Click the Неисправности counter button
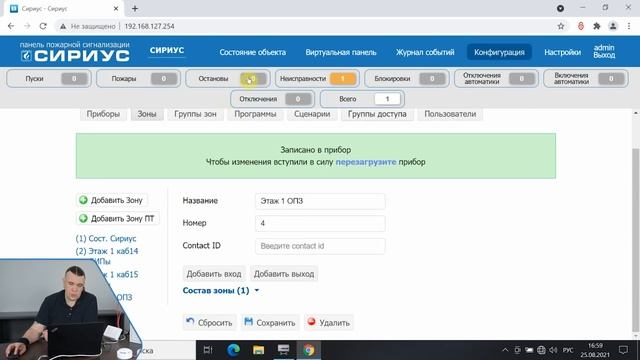The image size is (640, 360). (x=317, y=78)
